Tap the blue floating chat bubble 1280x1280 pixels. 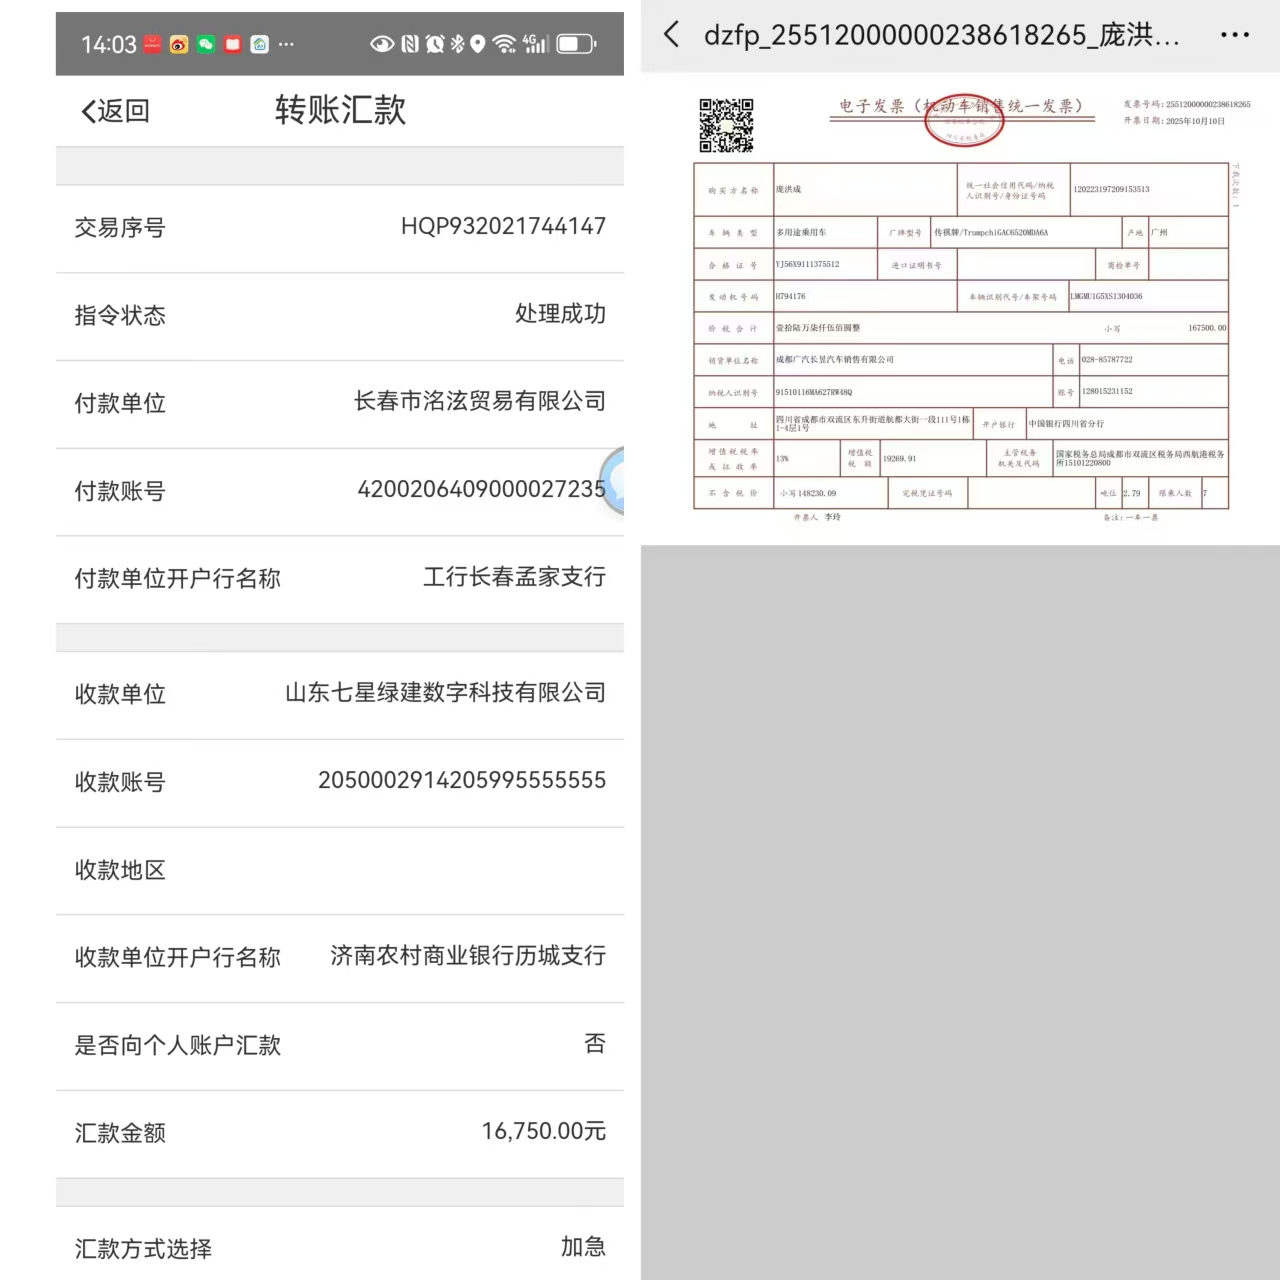(614, 482)
